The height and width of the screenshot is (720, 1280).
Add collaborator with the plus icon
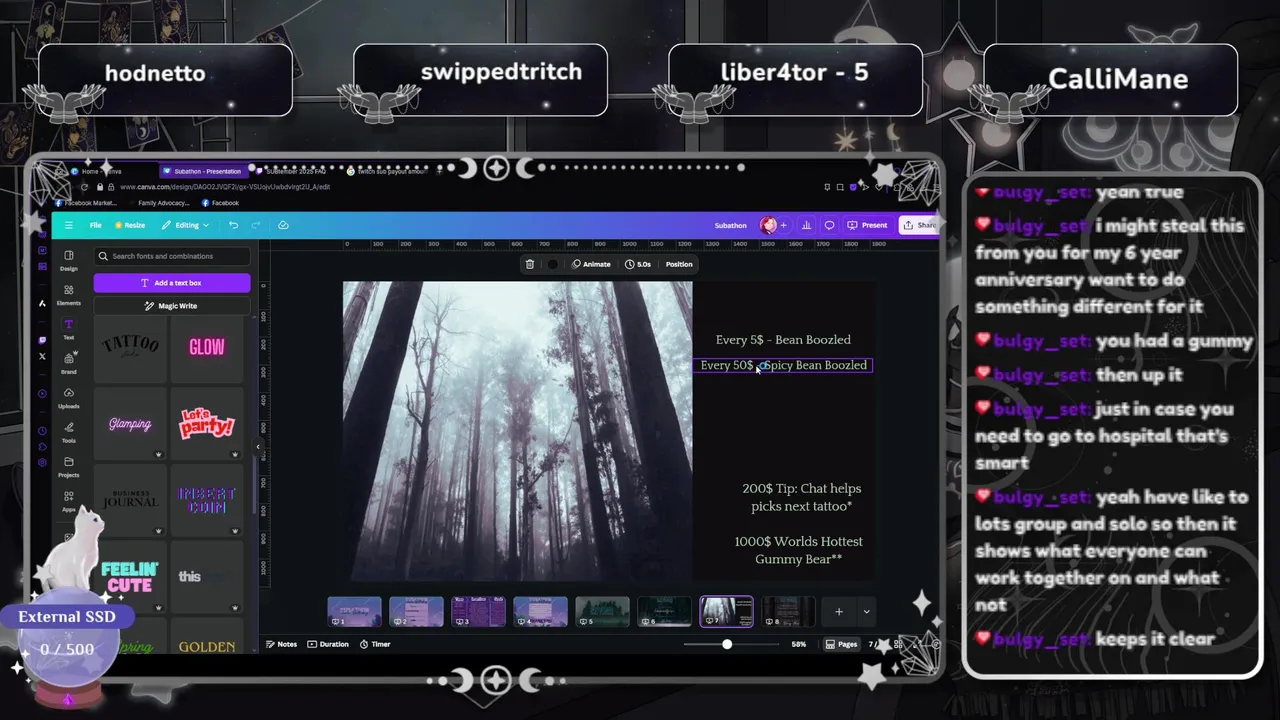point(784,225)
